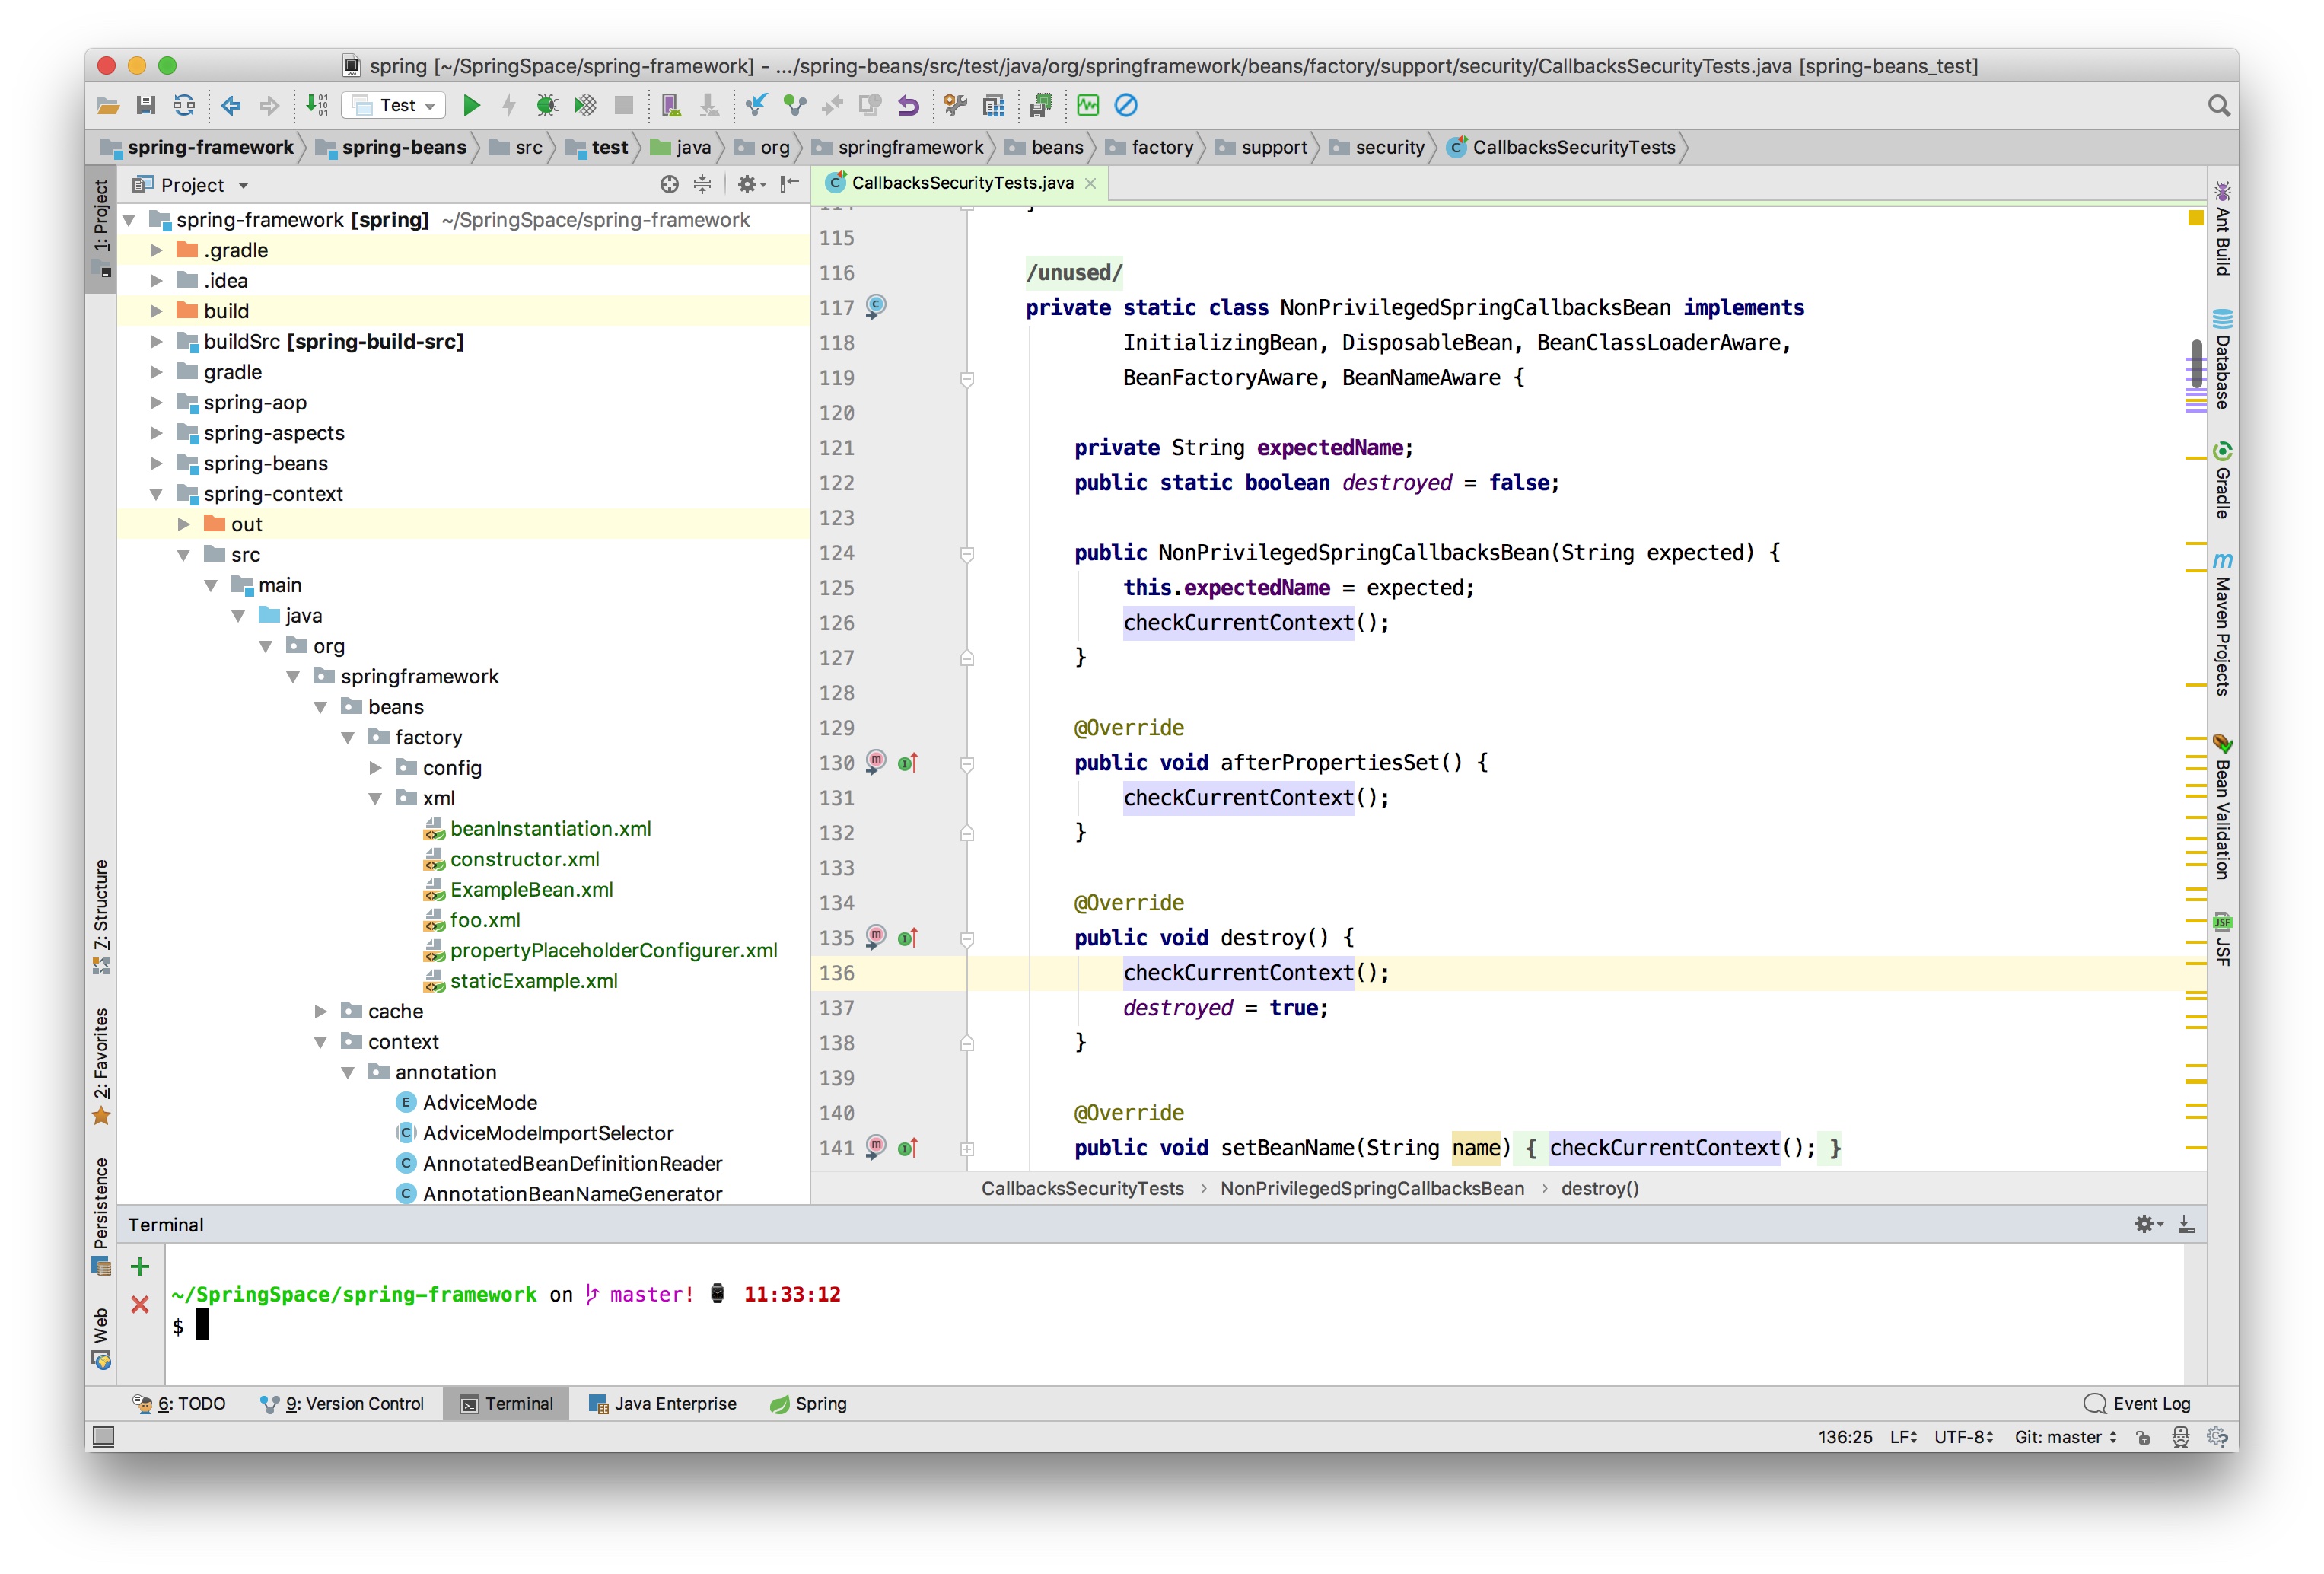Hide the Project panel with the arrow icon
The height and width of the screenshot is (1574, 2324).
point(790,184)
